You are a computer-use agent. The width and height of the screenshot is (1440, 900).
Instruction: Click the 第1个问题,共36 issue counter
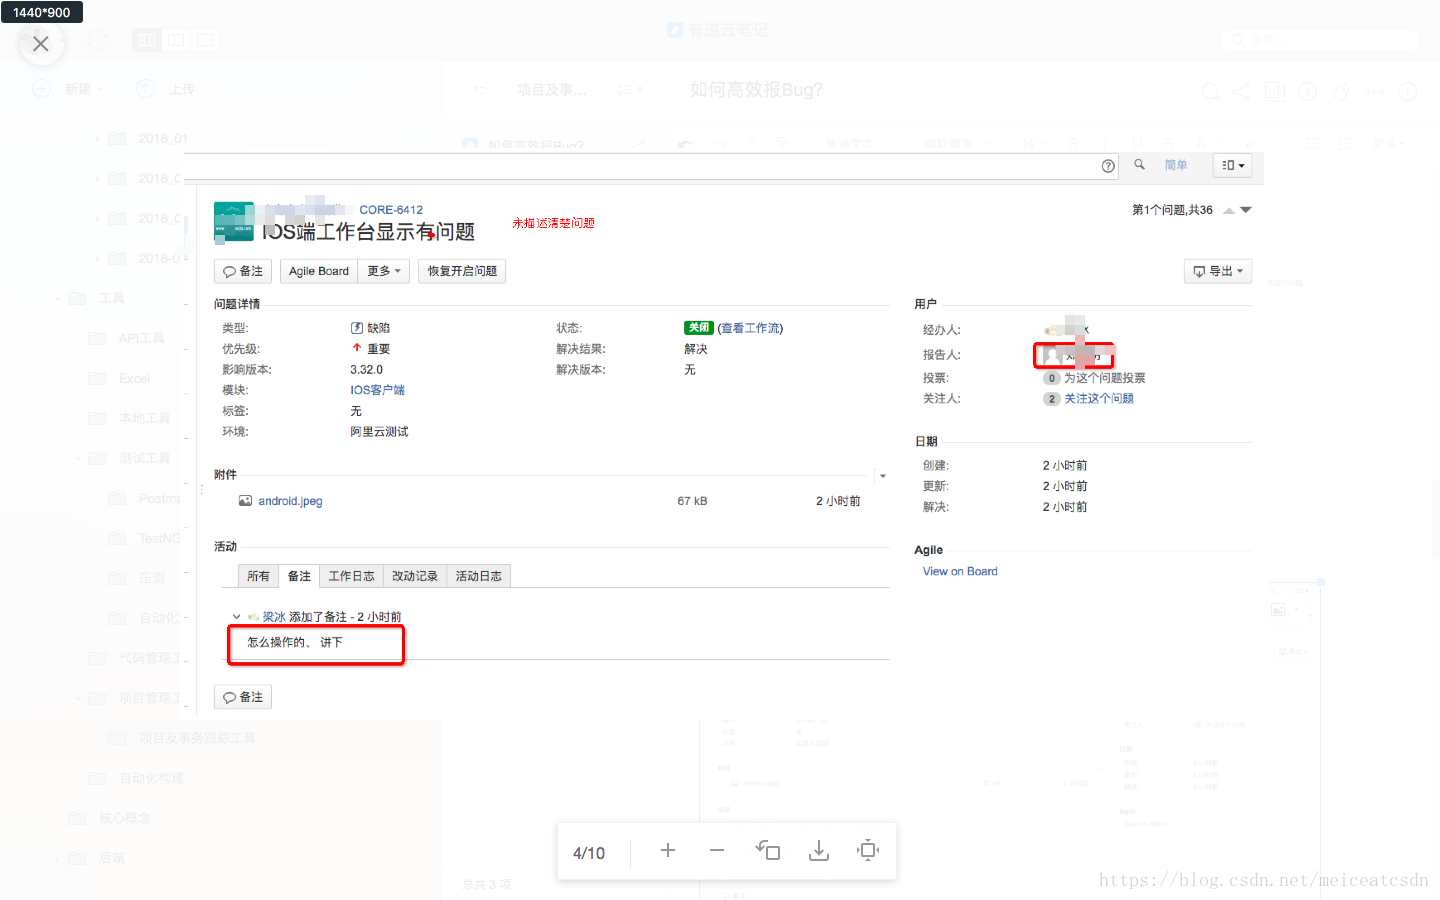pyautogui.click(x=1172, y=210)
